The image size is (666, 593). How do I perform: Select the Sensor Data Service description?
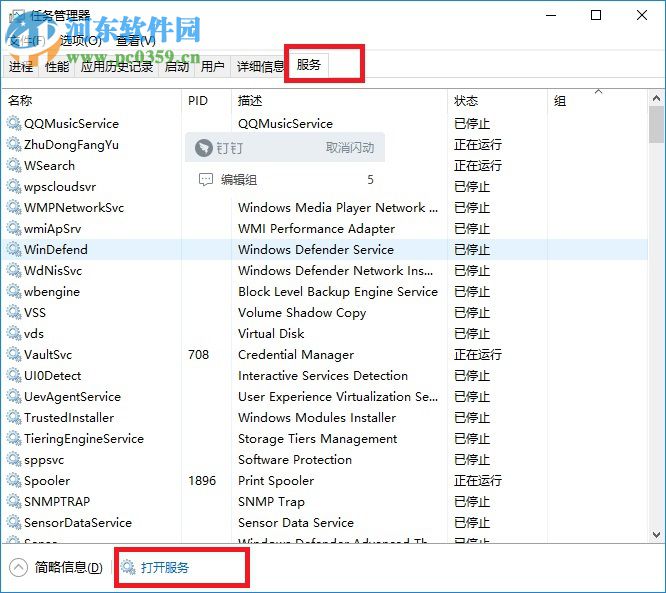tap(296, 523)
